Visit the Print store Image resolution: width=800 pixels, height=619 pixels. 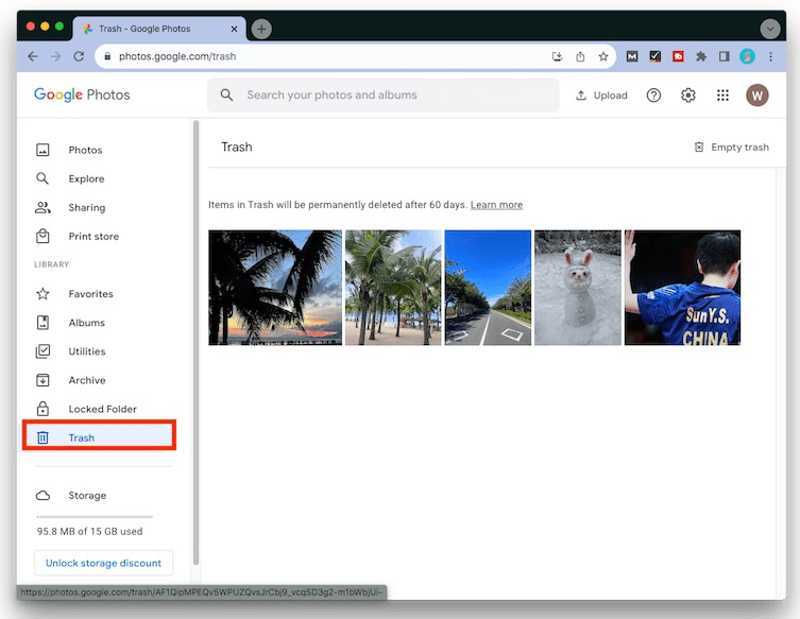pyautogui.click(x=93, y=236)
